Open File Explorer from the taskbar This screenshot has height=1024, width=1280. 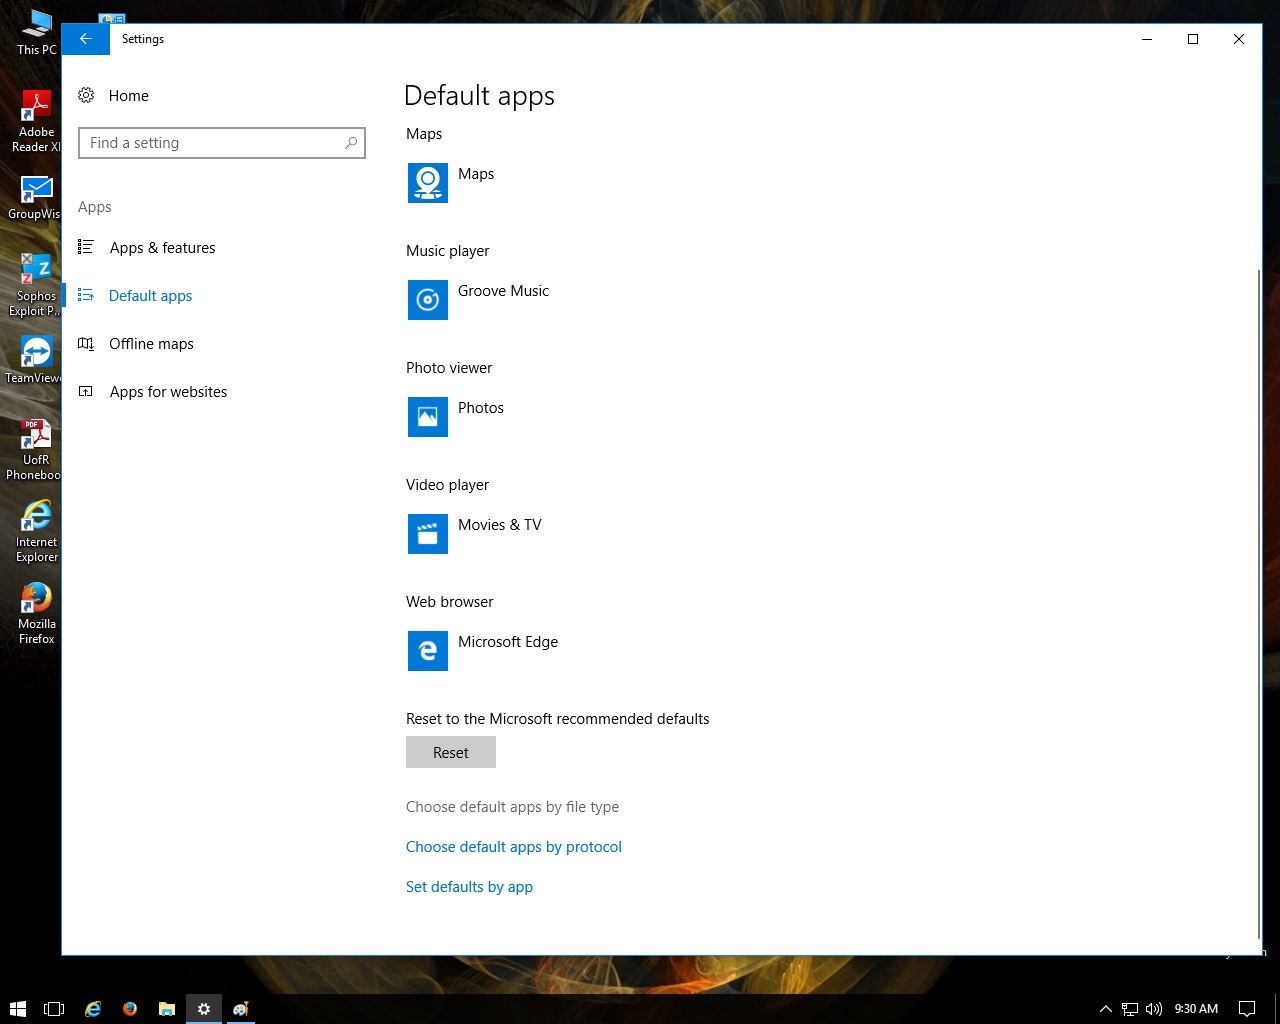[167, 1009]
